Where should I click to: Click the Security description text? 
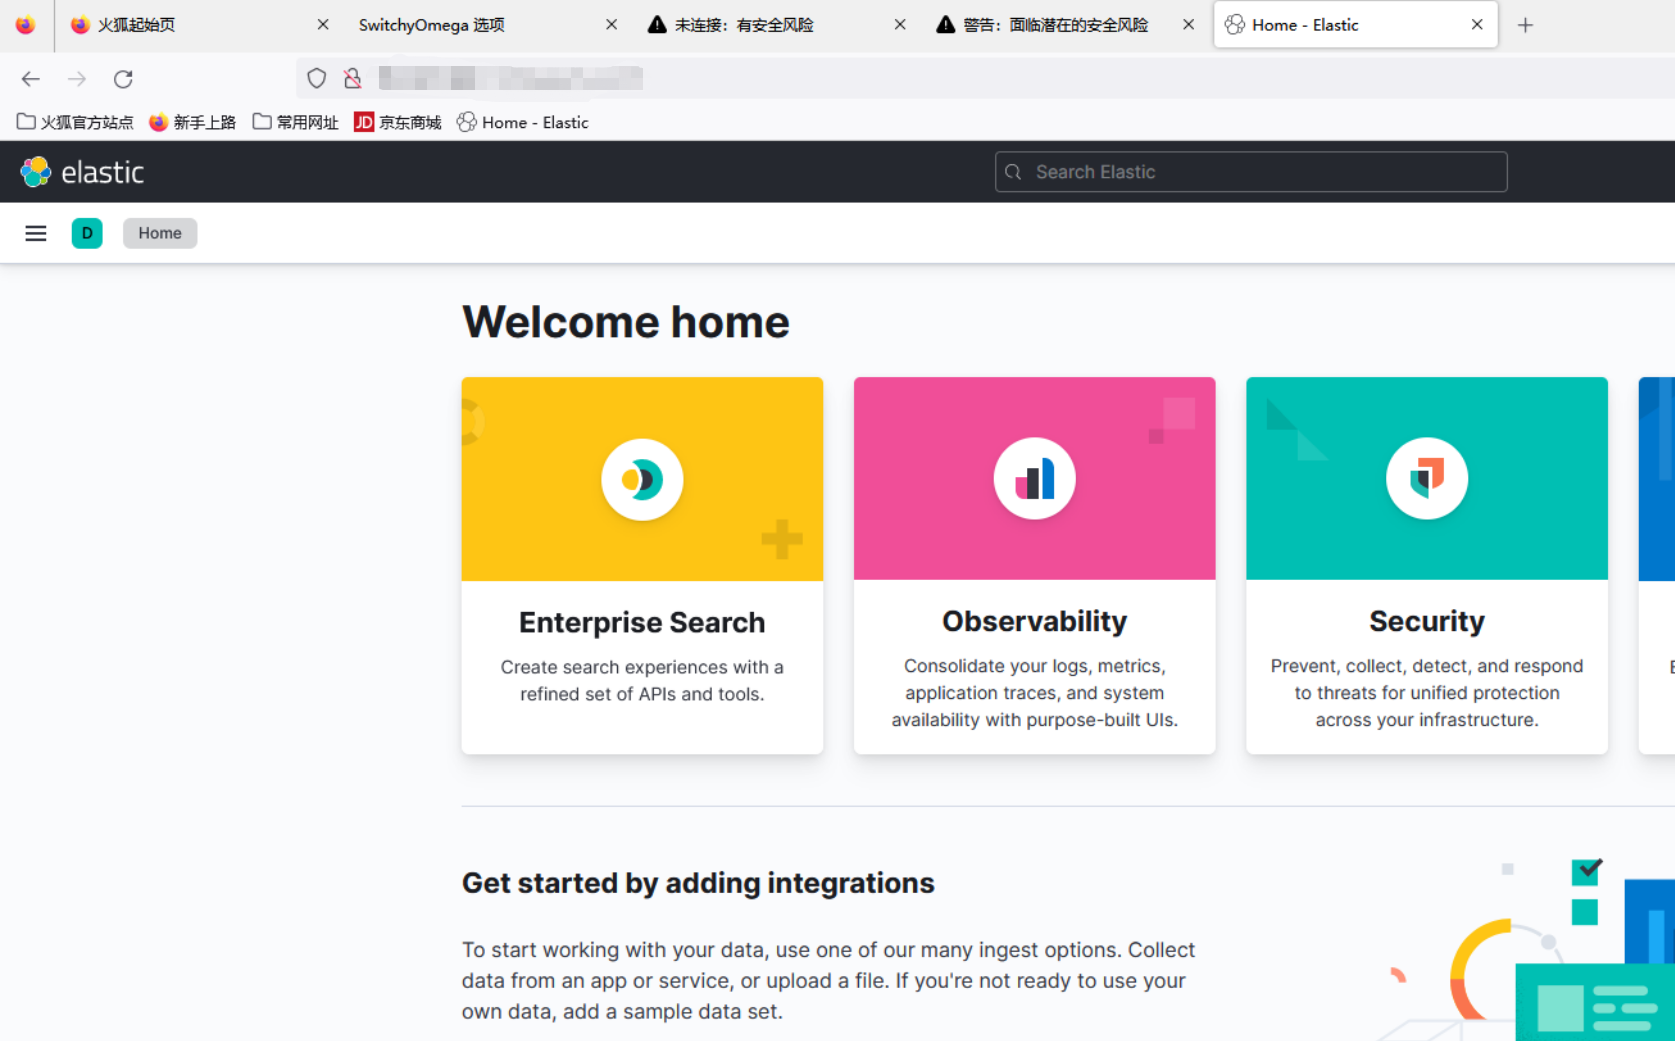click(1427, 693)
